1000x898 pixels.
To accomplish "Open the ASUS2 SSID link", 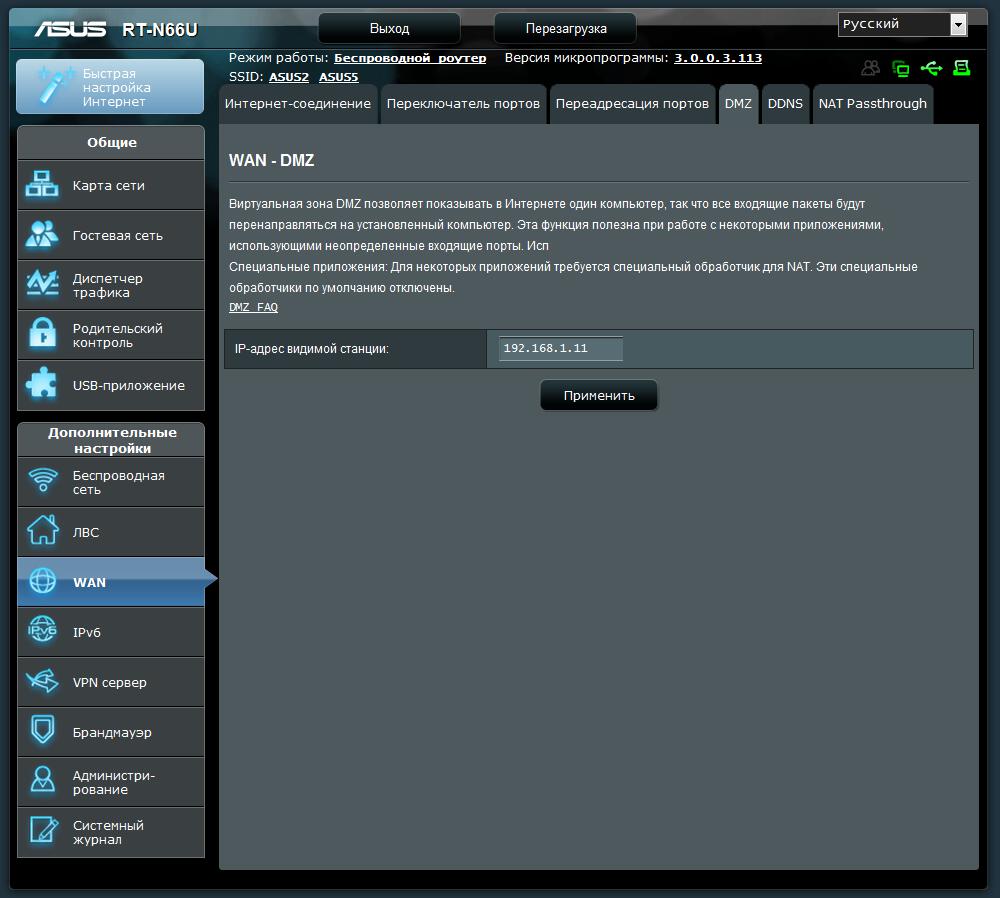I will tap(289, 77).
